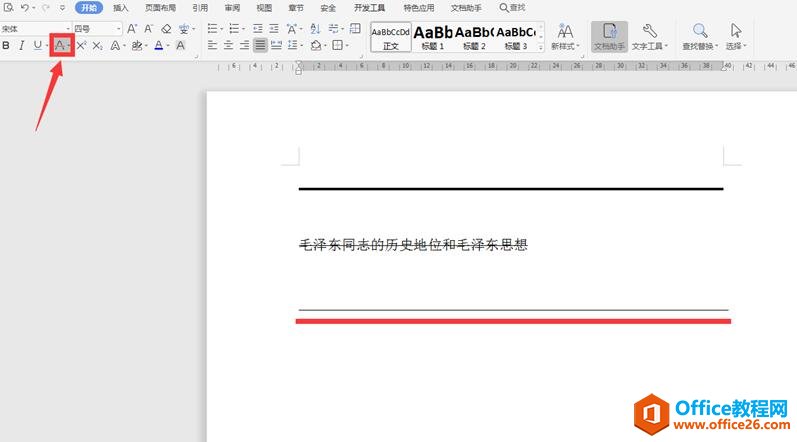This screenshot has height=442, width=797.
Task: Expand the strikethrough dropdown arrow
Action: pos(69,46)
